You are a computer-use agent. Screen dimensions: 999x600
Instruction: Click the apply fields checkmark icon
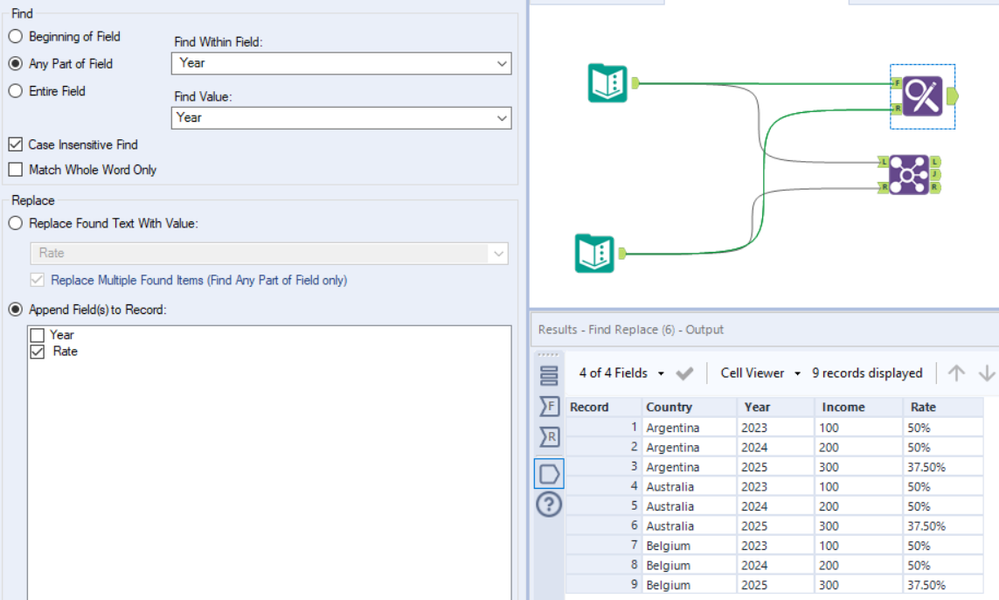point(685,373)
